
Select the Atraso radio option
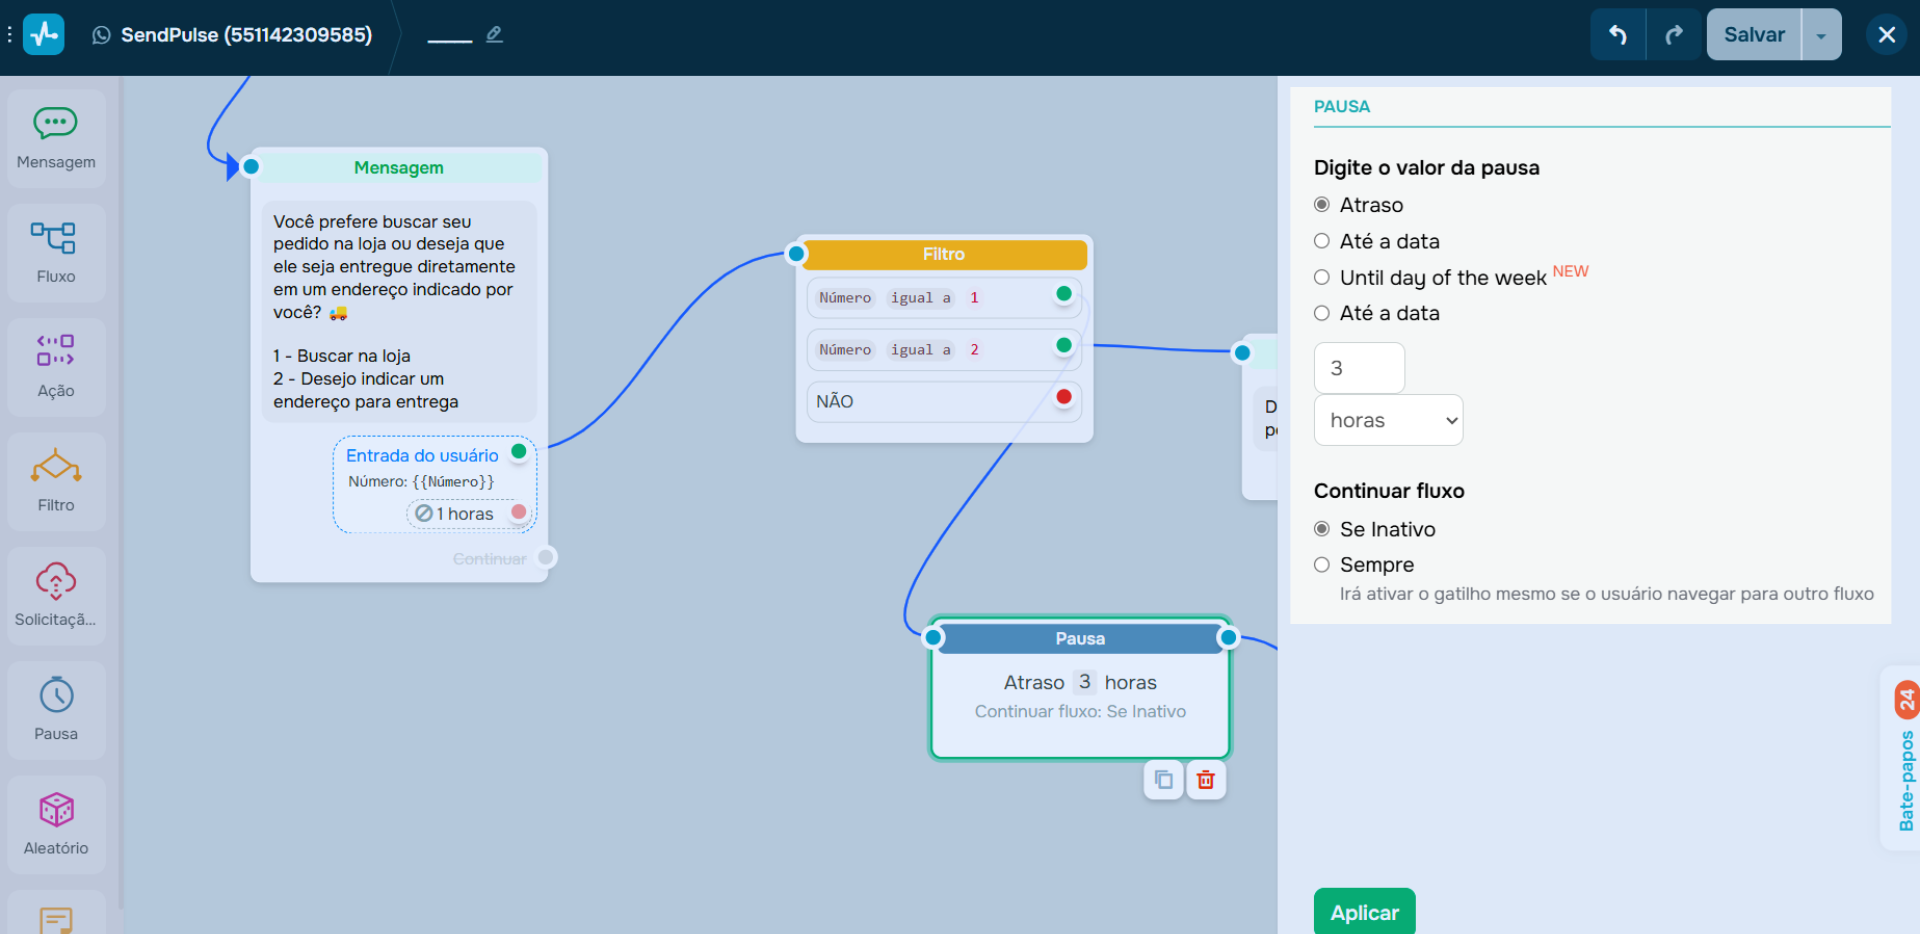coord(1322,205)
